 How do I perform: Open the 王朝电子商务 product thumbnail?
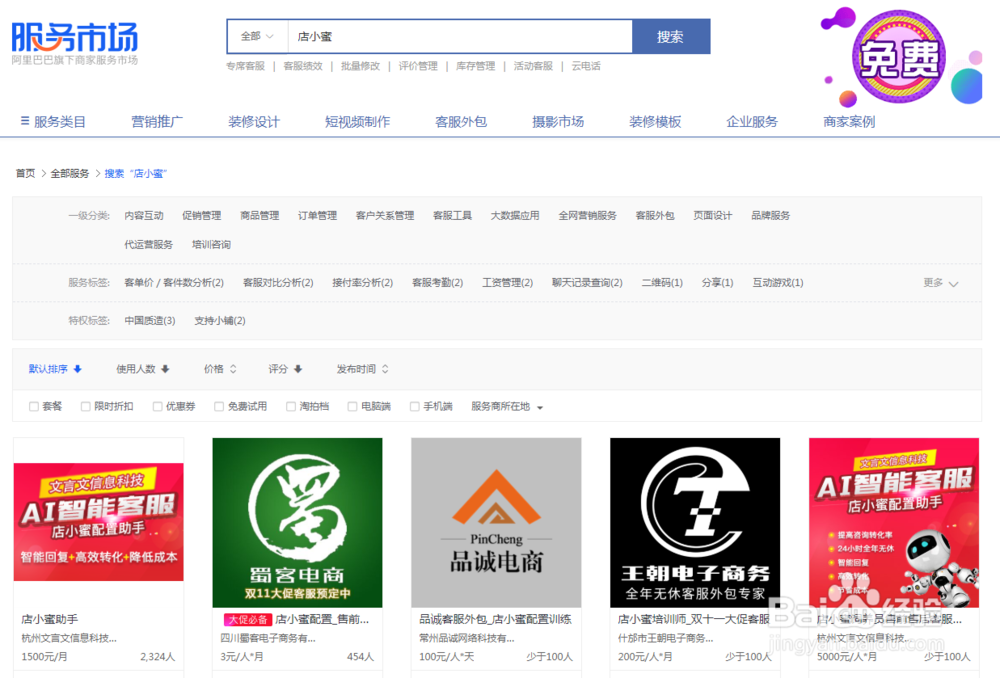tap(695, 522)
